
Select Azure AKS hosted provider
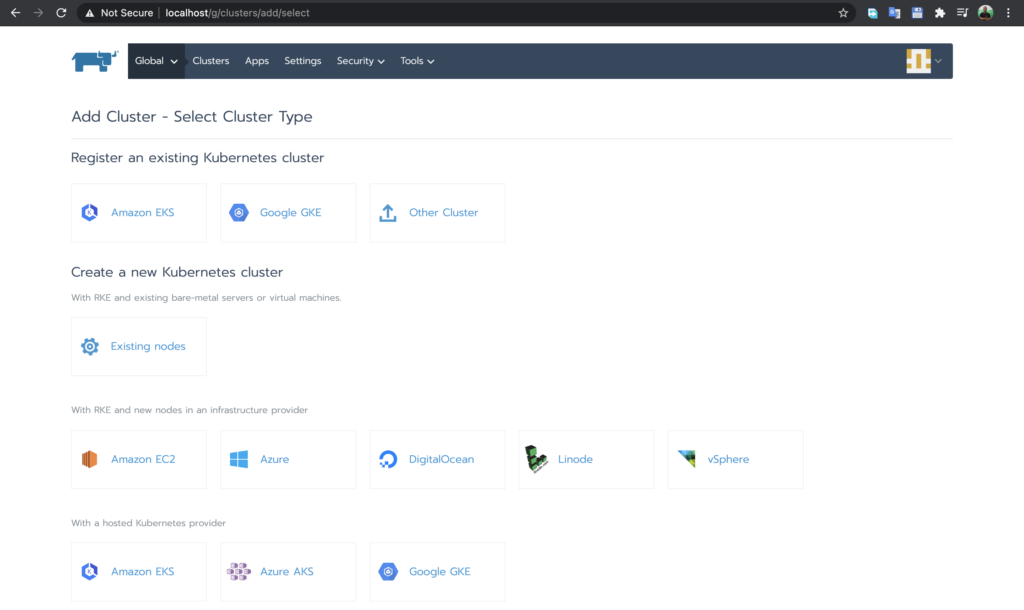[x=288, y=571]
